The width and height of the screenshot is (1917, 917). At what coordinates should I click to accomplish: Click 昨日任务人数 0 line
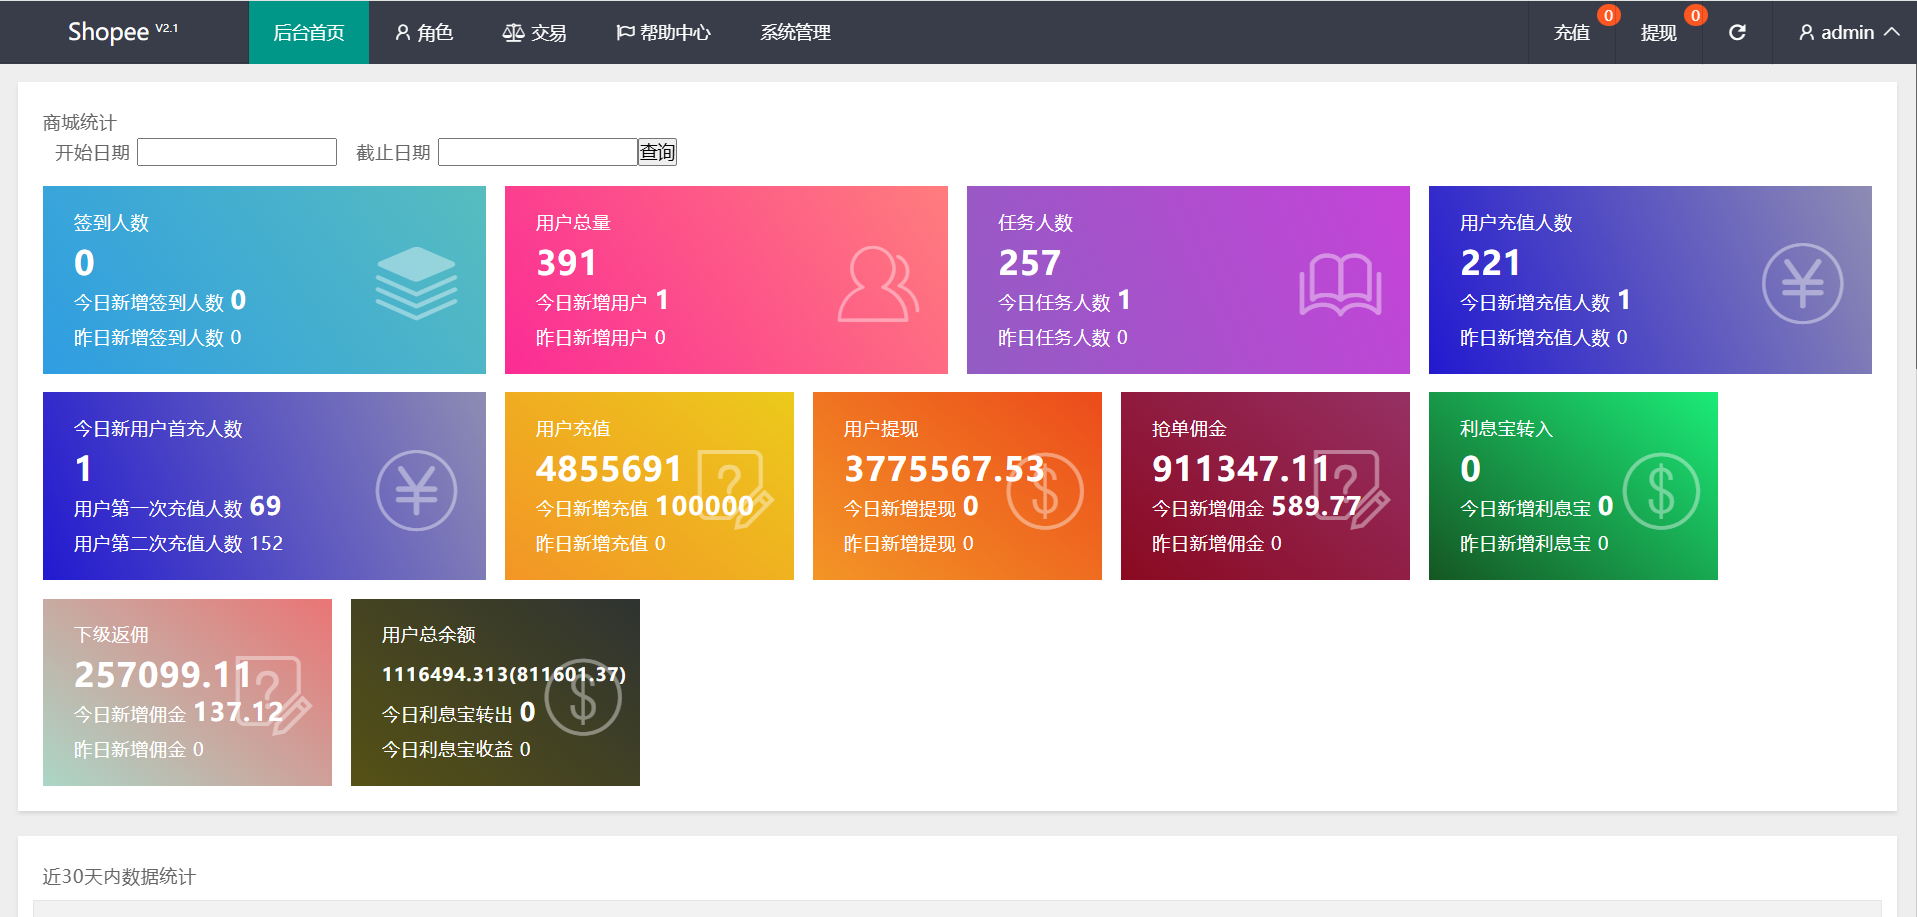click(x=1062, y=337)
